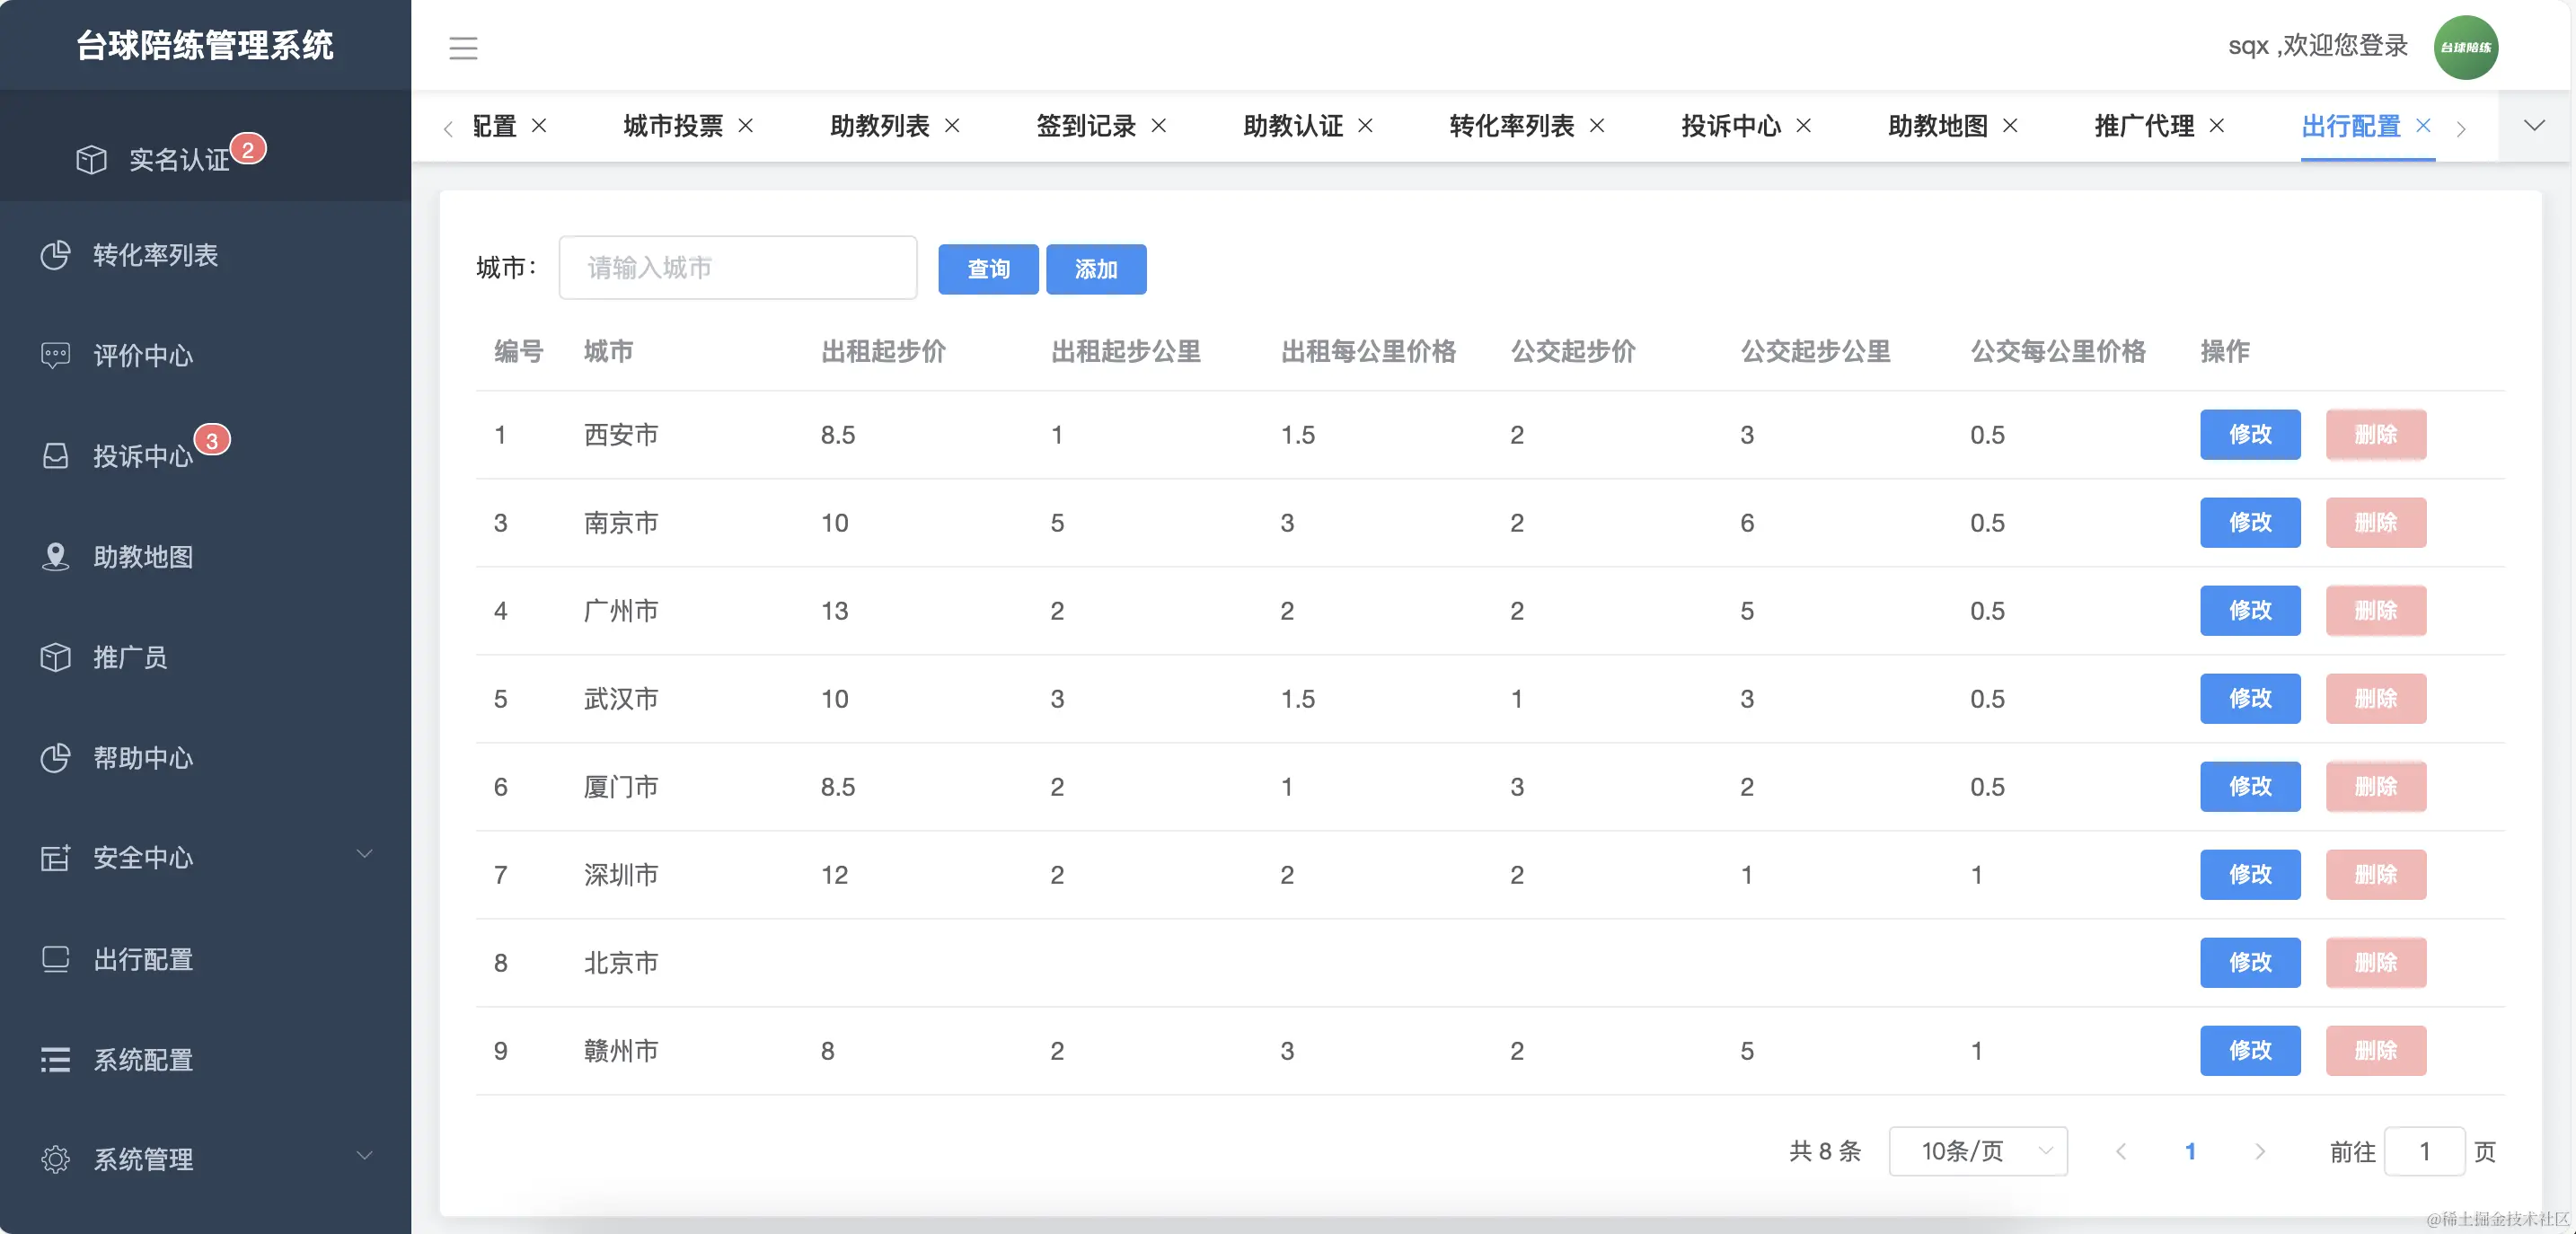The image size is (2576, 1234).
Task: Click the 城市 input field
Action: [738, 267]
